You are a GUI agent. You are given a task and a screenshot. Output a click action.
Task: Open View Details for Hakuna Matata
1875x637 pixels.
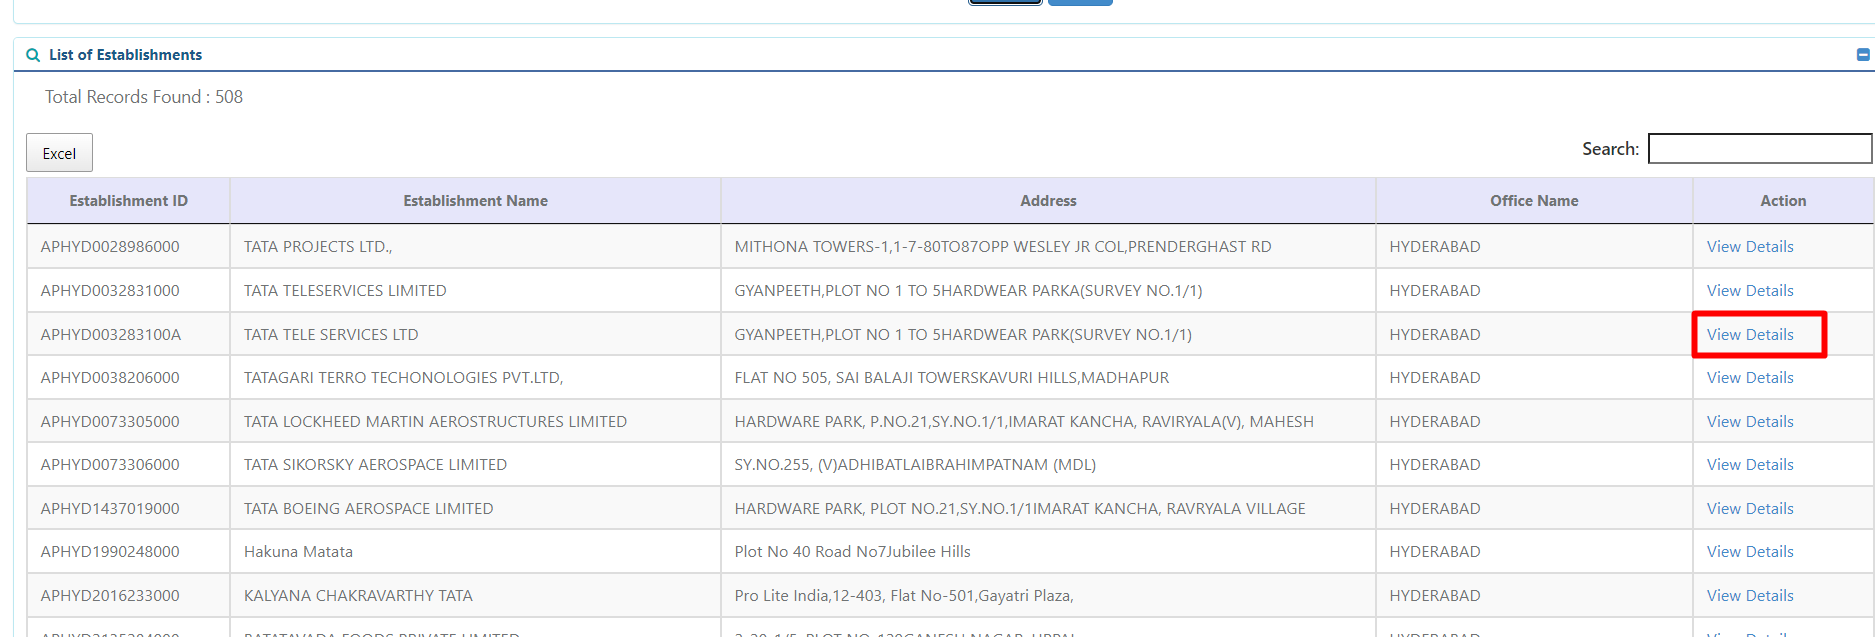pyautogui.click(x=1750, y=552)
